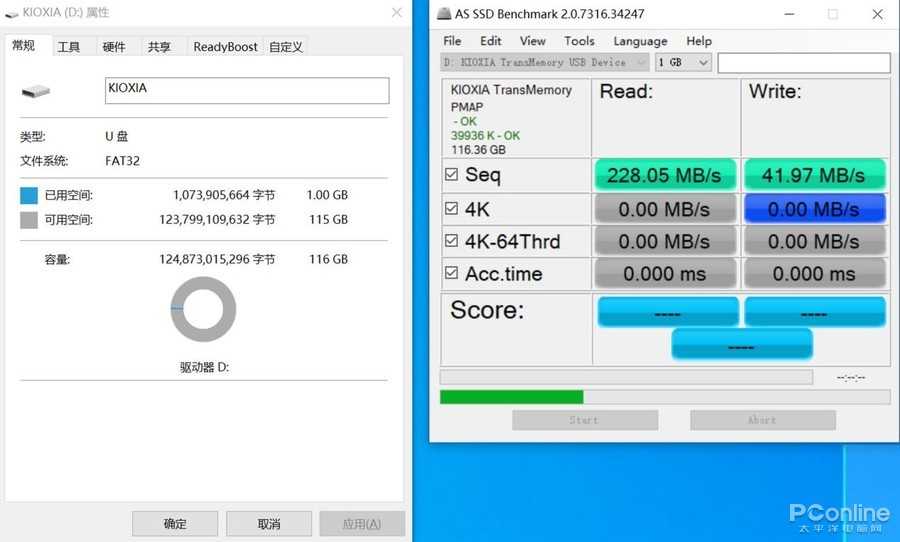Open the Tools menu in AS SSD Benchmark
Image resolution: width=900 pixels, height=542 pixels.
[579, 41]
